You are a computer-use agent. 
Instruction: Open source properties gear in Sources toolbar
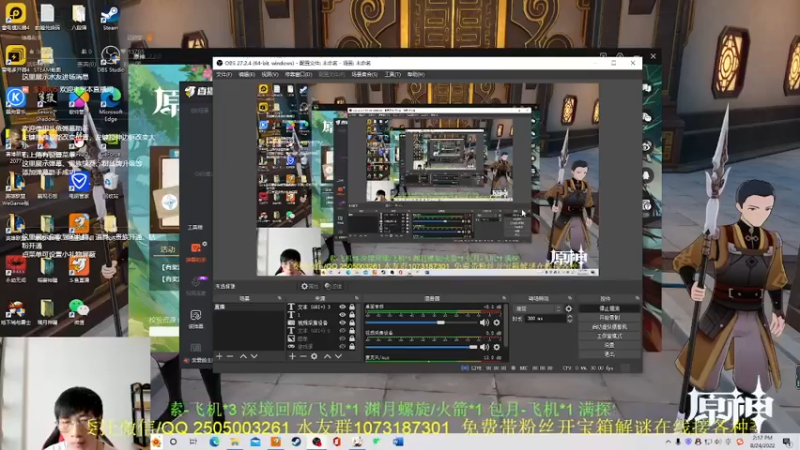tap(314, 356)
